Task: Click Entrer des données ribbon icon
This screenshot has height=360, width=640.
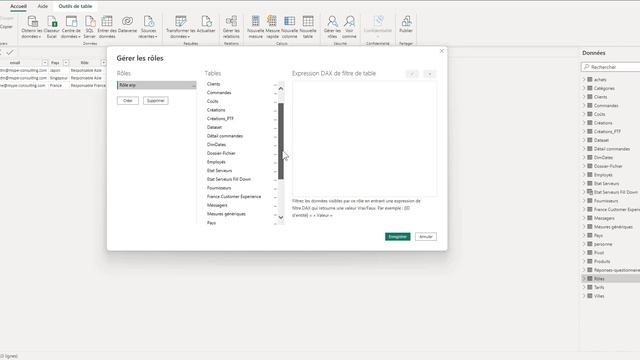Action: pyautogui.click(x=107, y=27)
